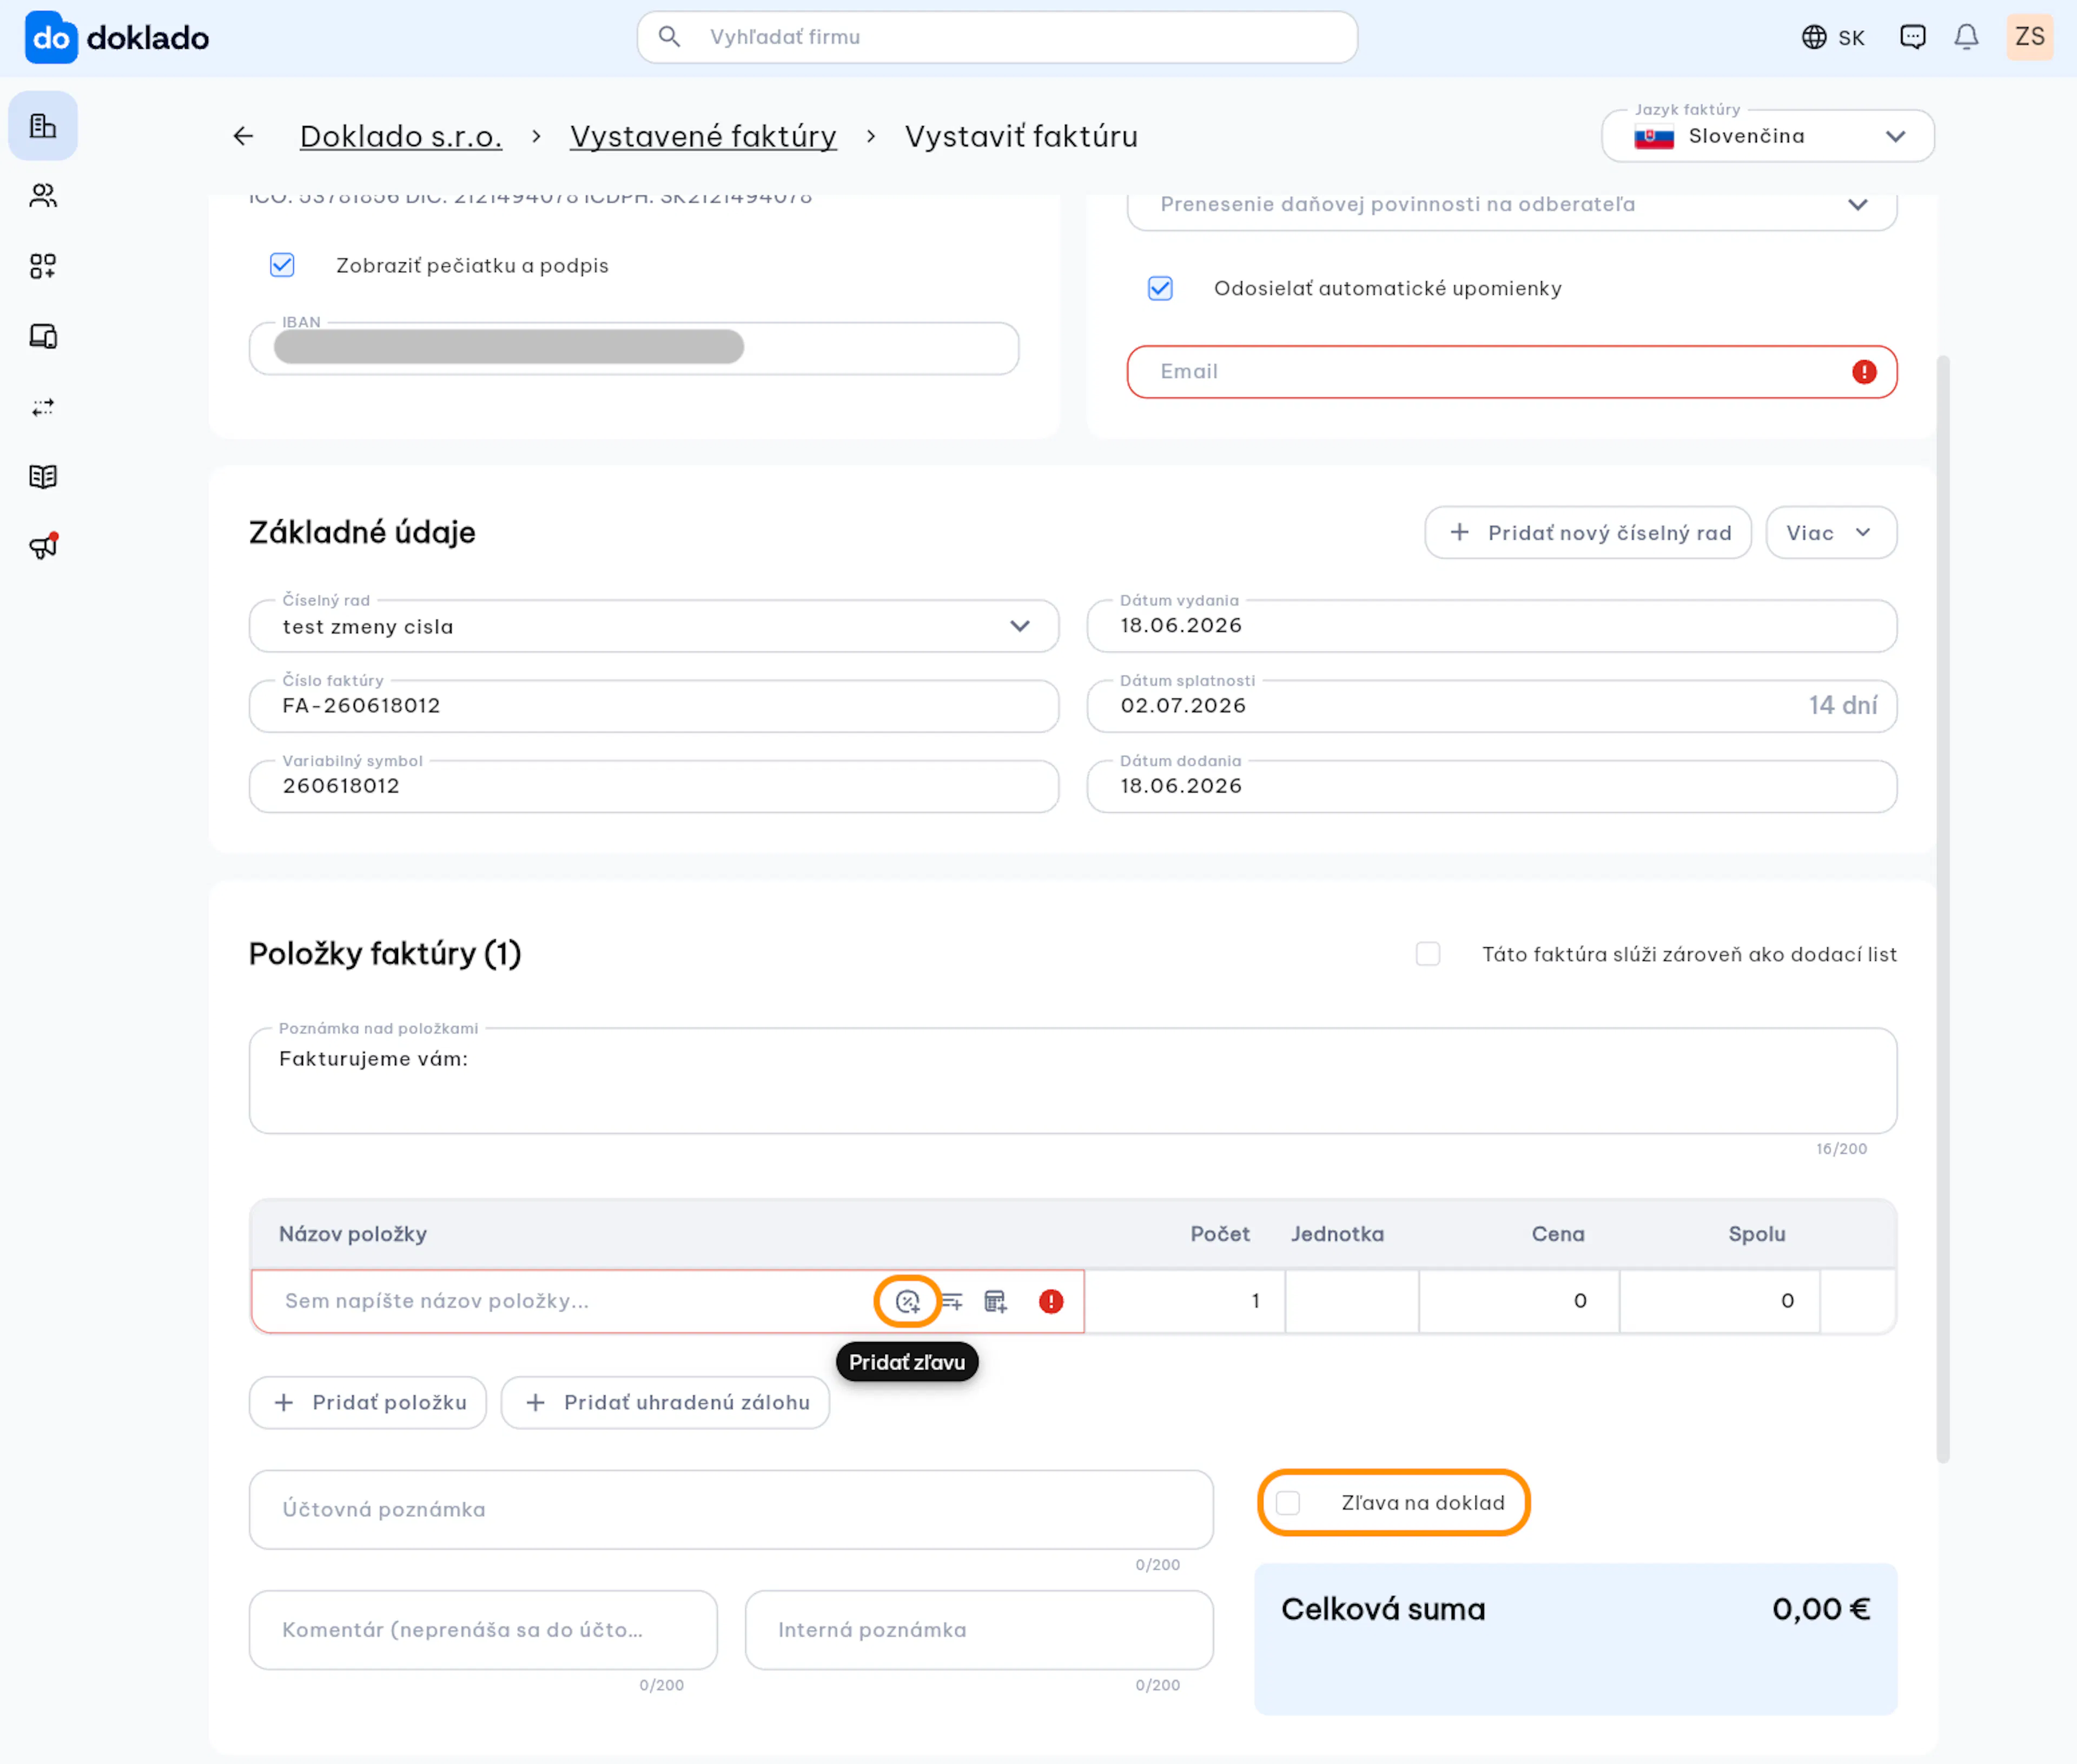2077x1764 pixels.
Task: Open the transfers arrows icon in sidebar
Action: point(43,407)
